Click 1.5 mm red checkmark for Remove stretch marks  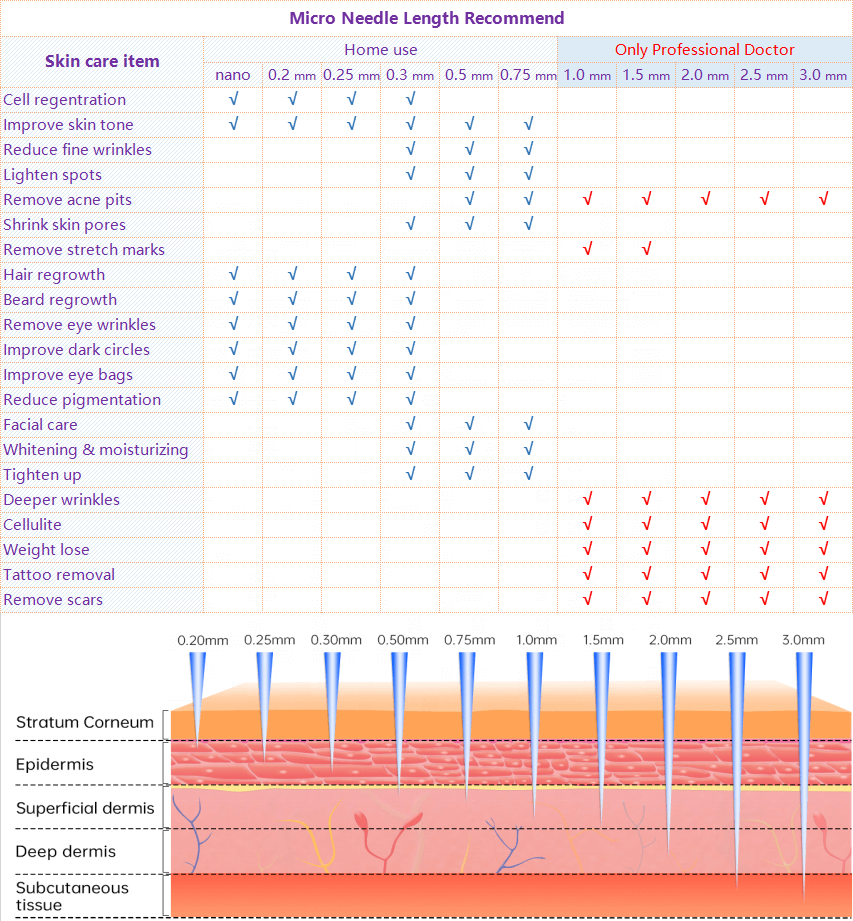(x=646, y=249)
